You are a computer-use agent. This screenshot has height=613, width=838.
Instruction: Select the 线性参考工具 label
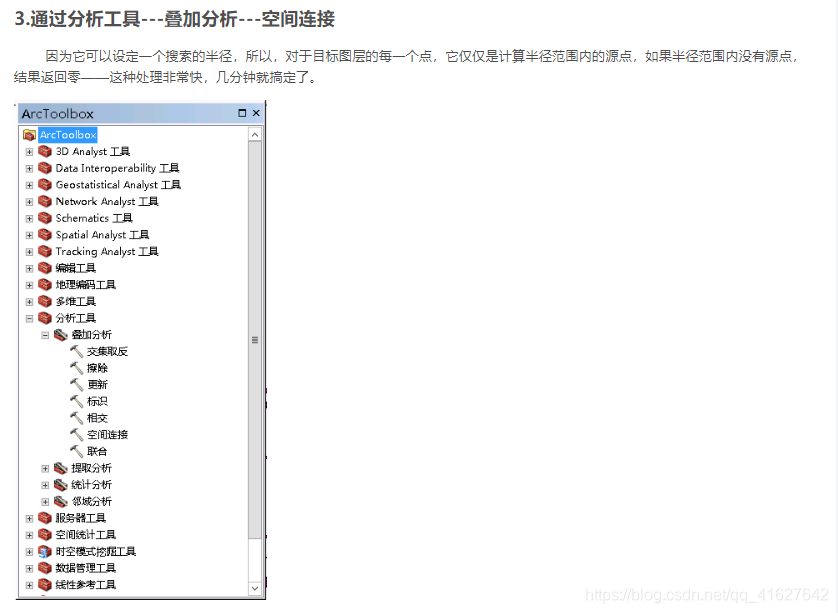86,585
